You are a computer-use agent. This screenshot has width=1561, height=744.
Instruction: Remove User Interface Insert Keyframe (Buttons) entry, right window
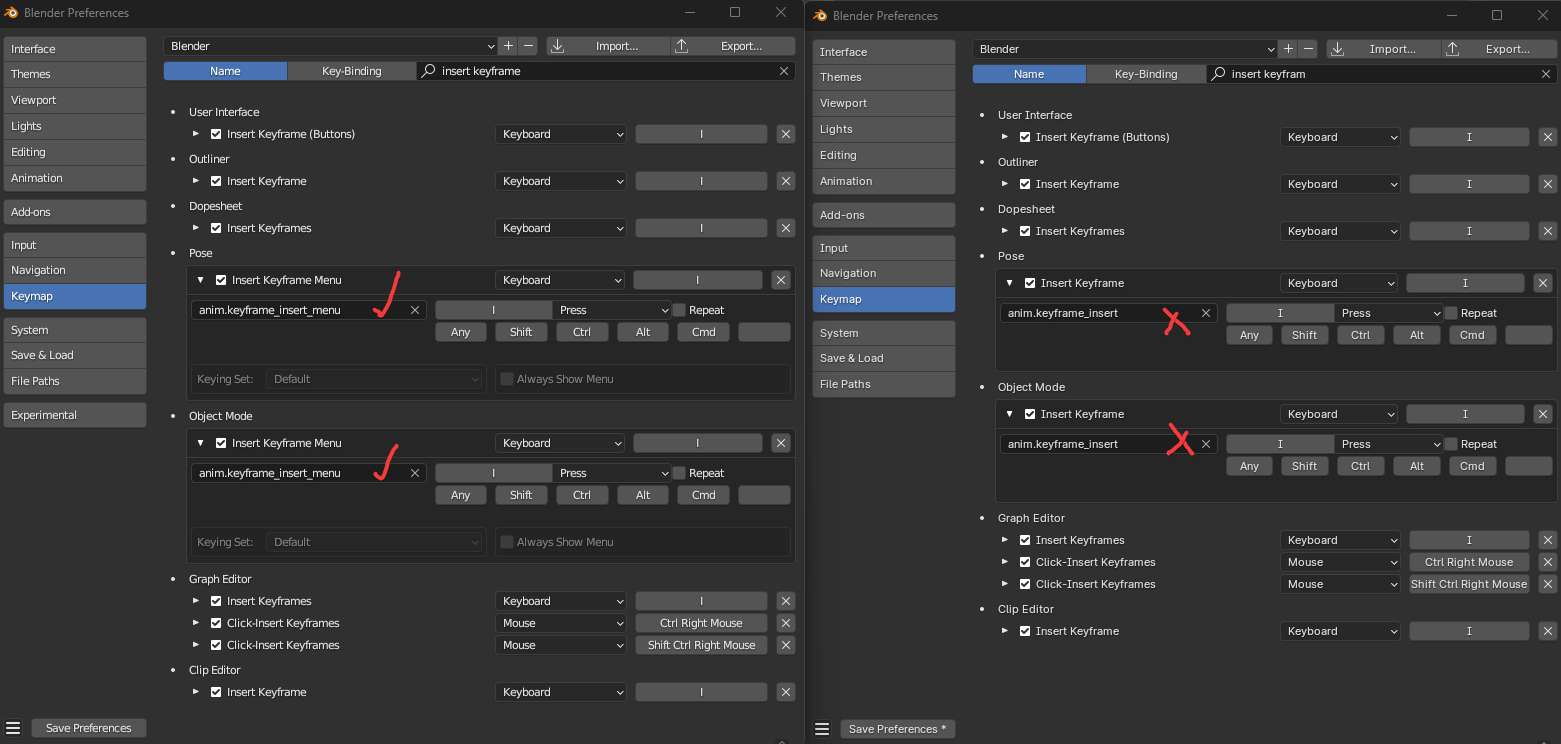click(1548, 137)
